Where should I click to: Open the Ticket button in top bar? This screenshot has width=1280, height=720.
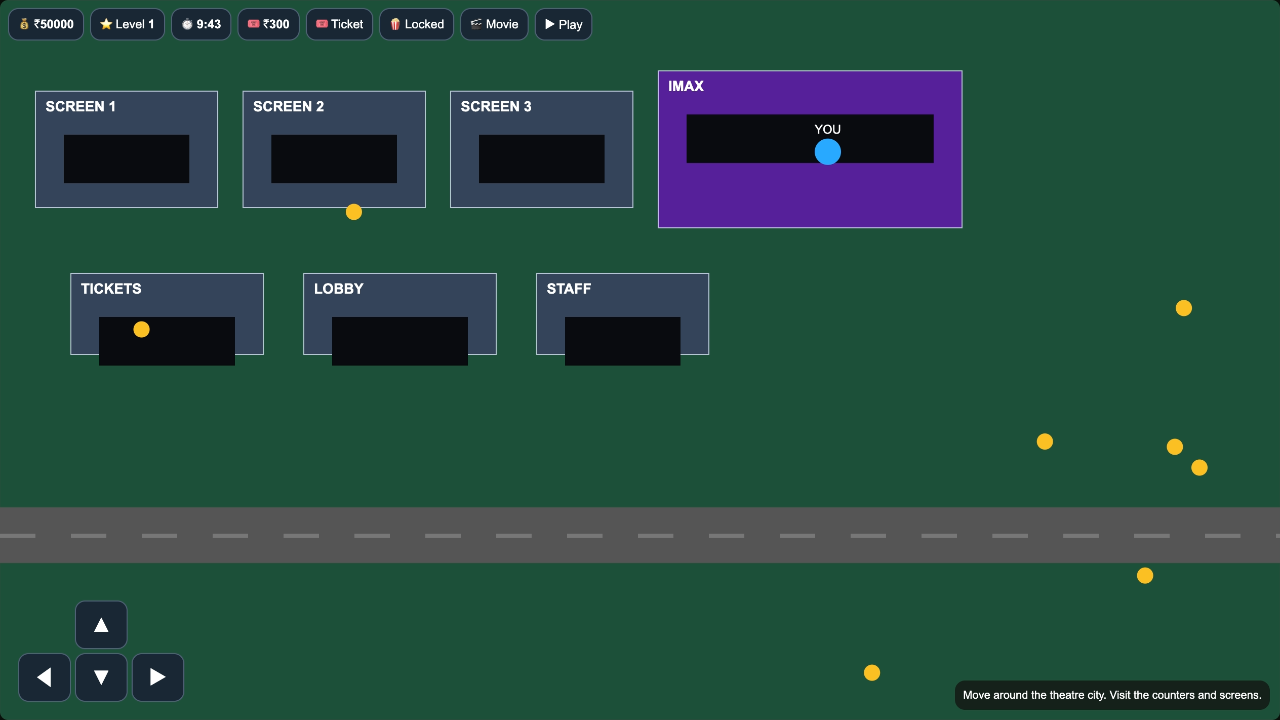click(x=339, y=24)
